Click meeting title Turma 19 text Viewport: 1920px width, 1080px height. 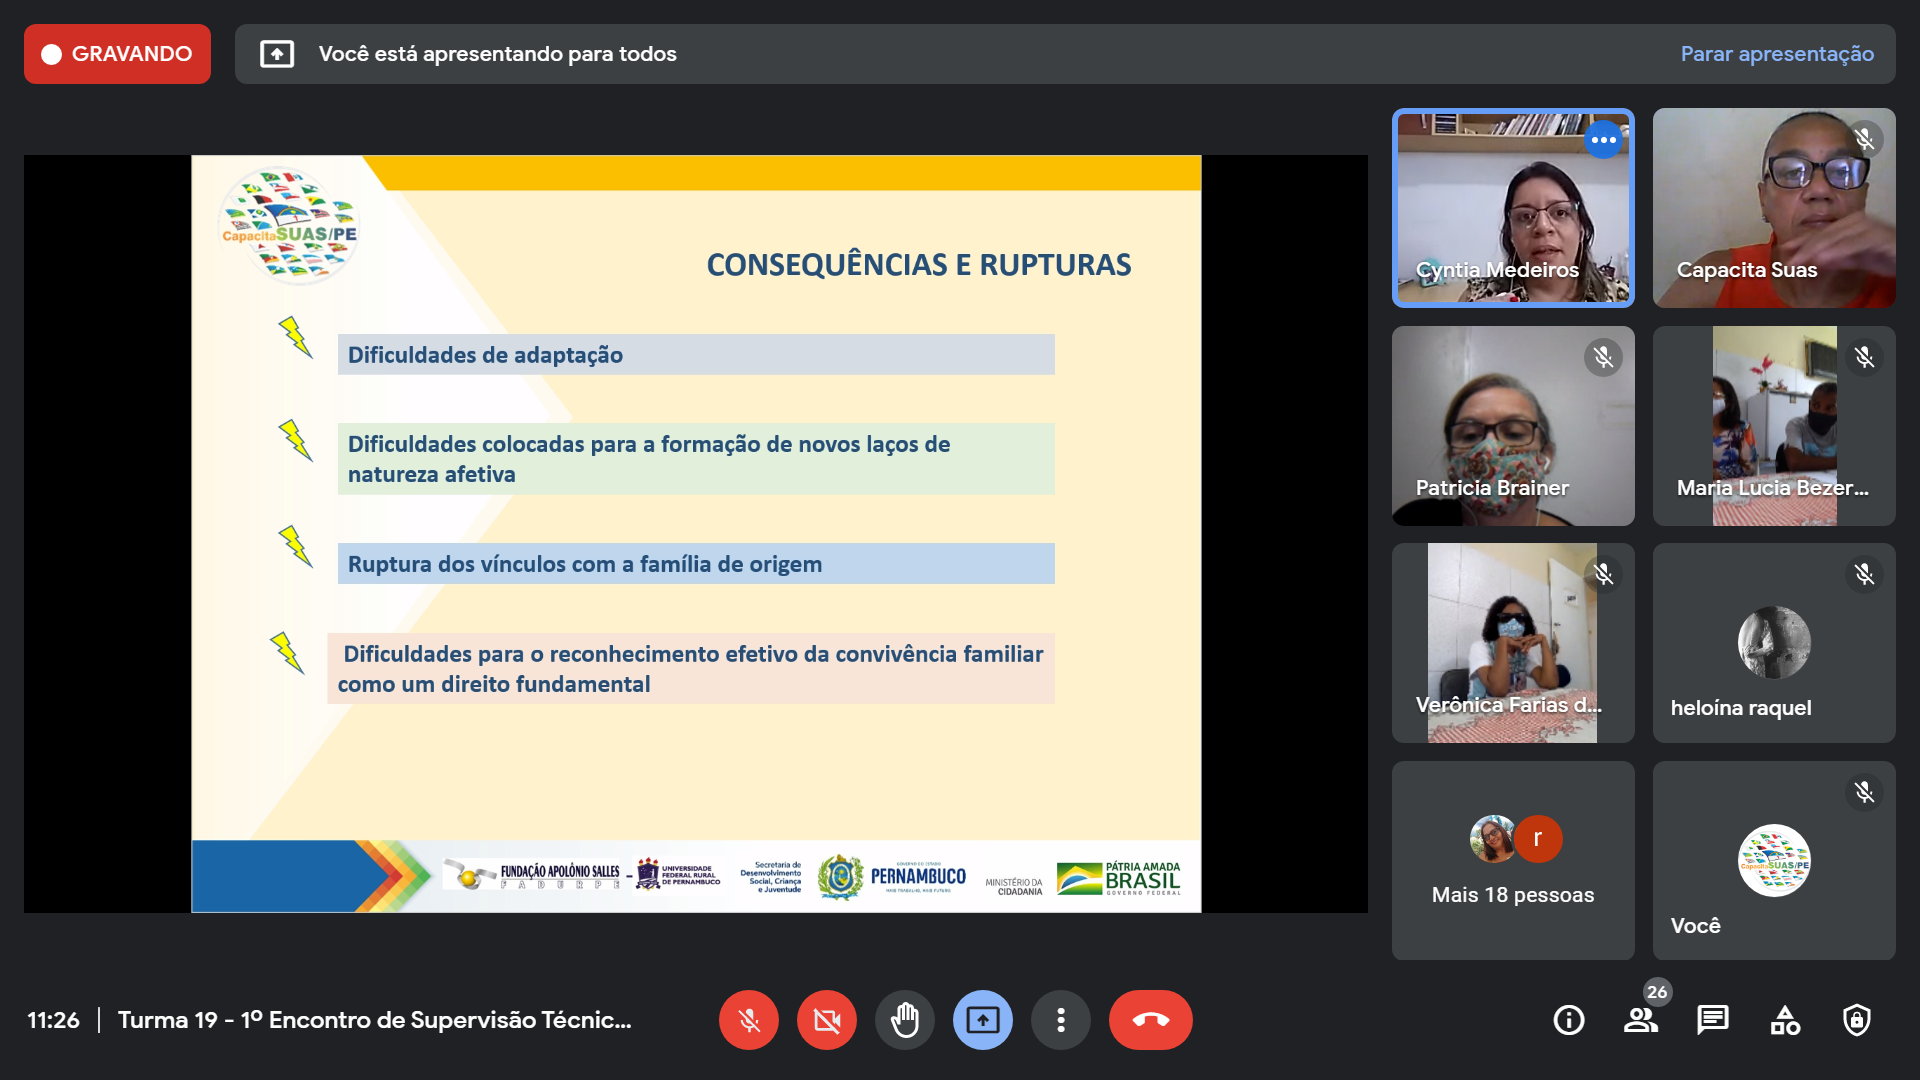374,1020
